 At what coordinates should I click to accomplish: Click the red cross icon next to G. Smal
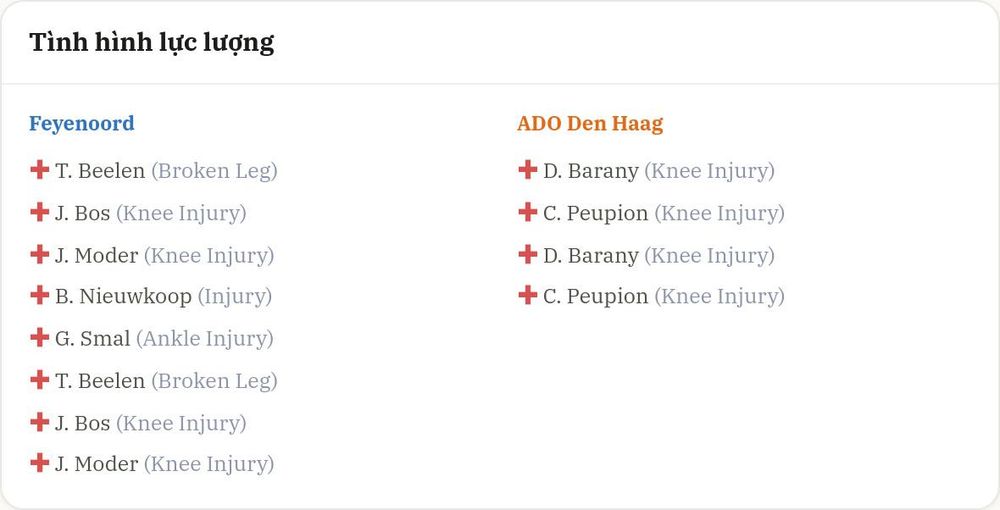tap(40, 337)
